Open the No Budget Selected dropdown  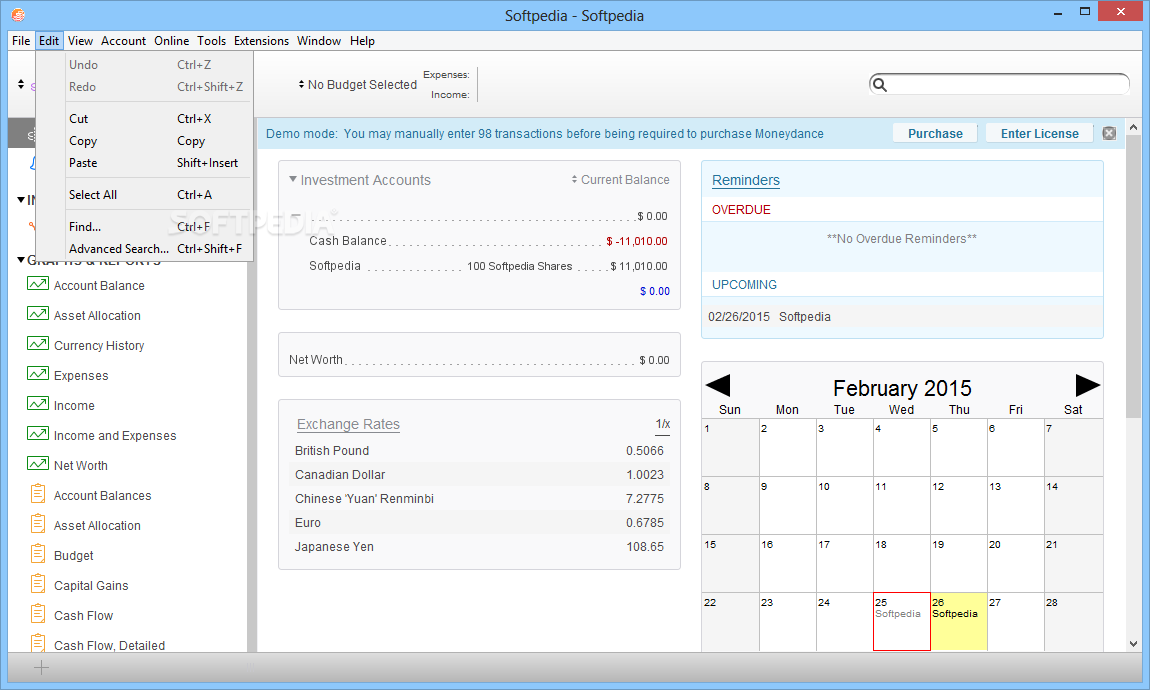(x=357, y=85)
